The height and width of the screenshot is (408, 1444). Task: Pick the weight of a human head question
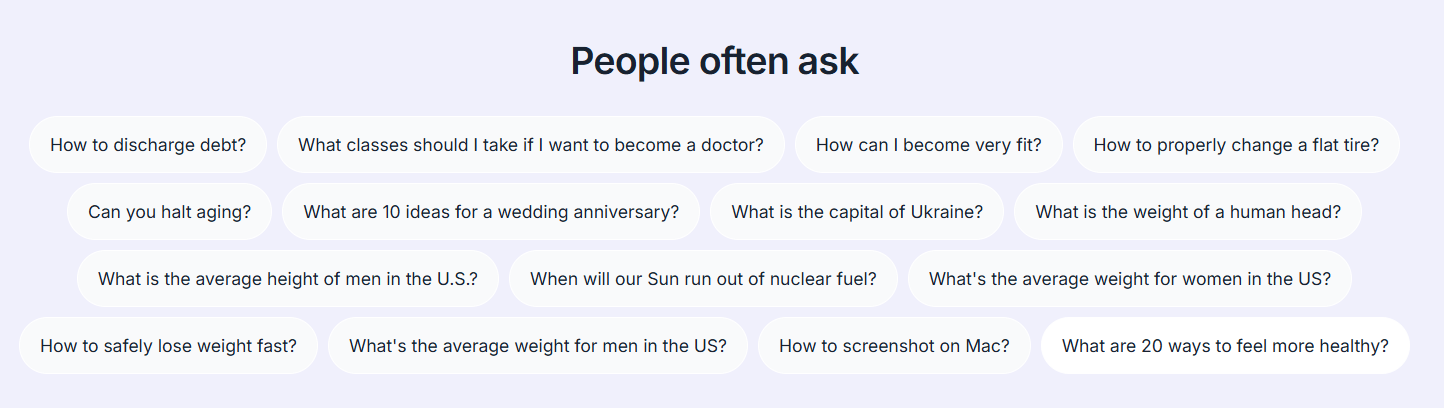pos(1187,212)
